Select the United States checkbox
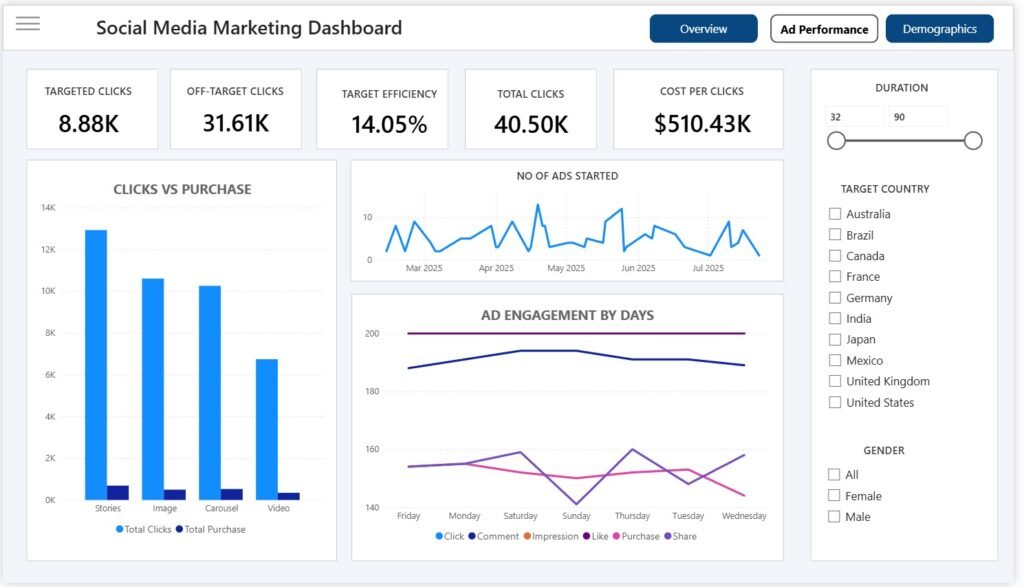 (x=835, y=402)
